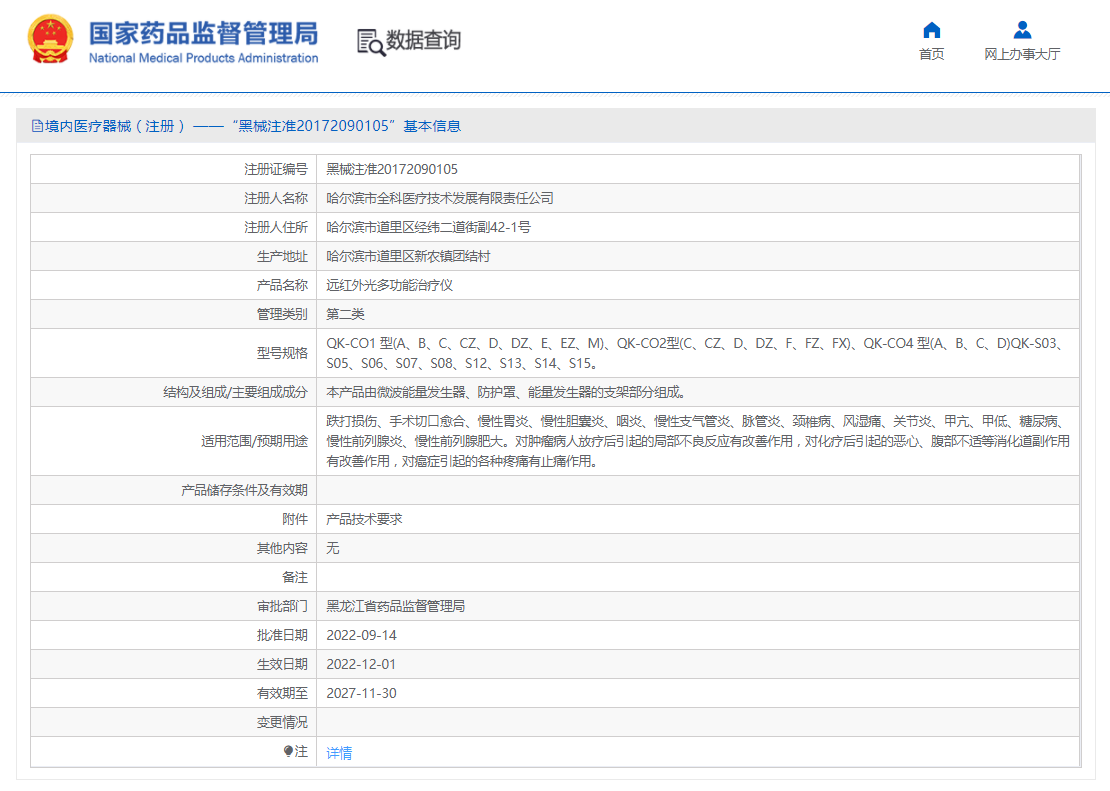Click the 有效期至 label
This screenshot has height=791, width=1110.
(x=282, y=693)
